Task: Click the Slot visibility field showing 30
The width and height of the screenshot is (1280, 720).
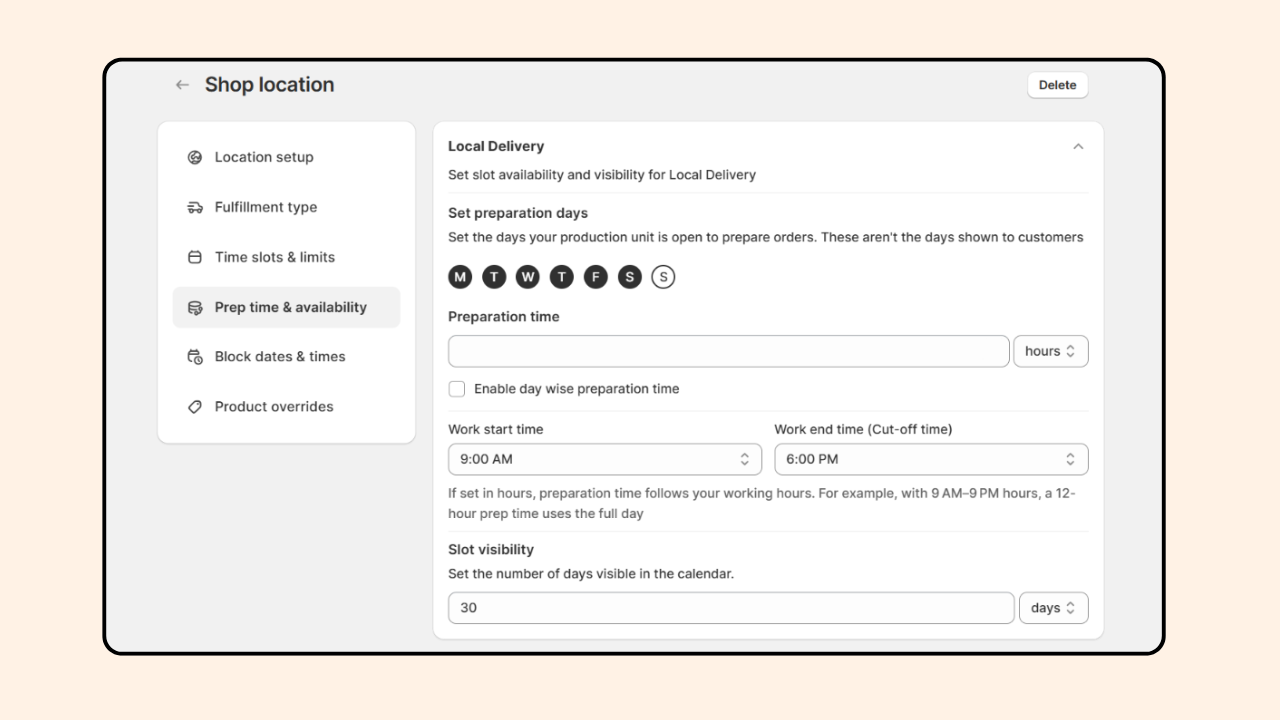Action: pyautogui.click(x=732, y=608)
